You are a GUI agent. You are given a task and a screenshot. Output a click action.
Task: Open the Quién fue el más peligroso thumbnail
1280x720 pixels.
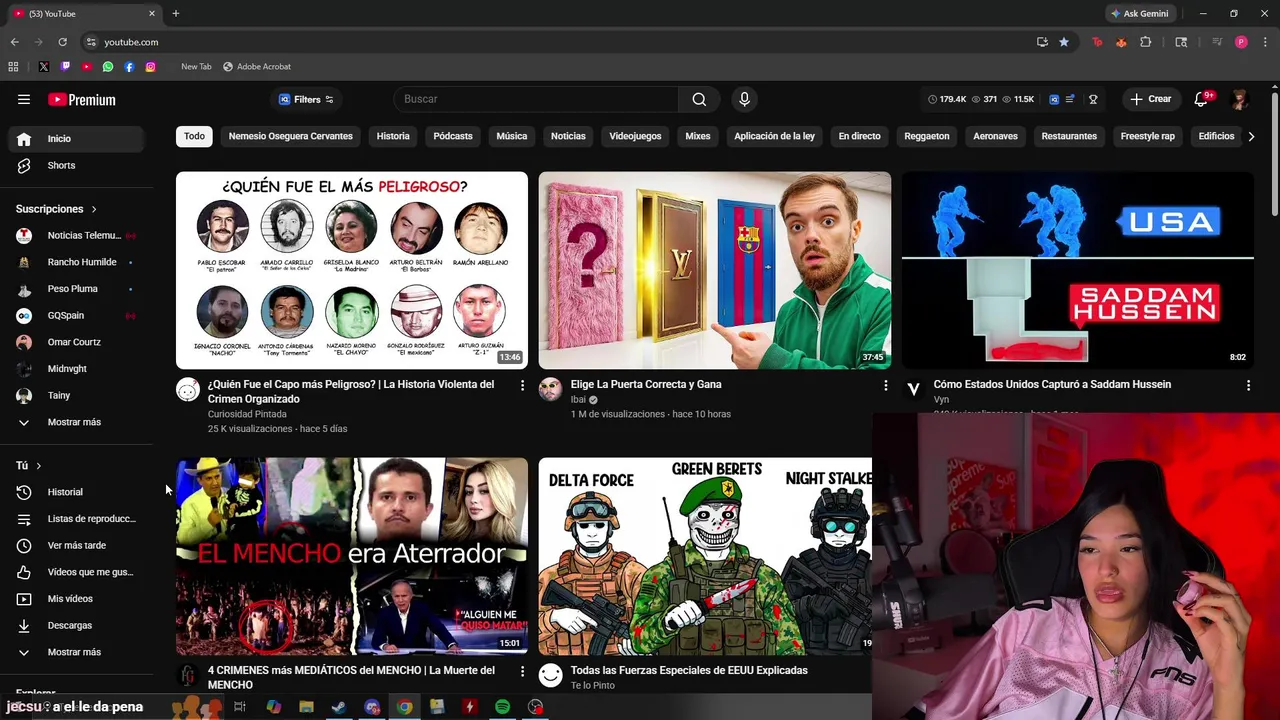tap(352, 270)
